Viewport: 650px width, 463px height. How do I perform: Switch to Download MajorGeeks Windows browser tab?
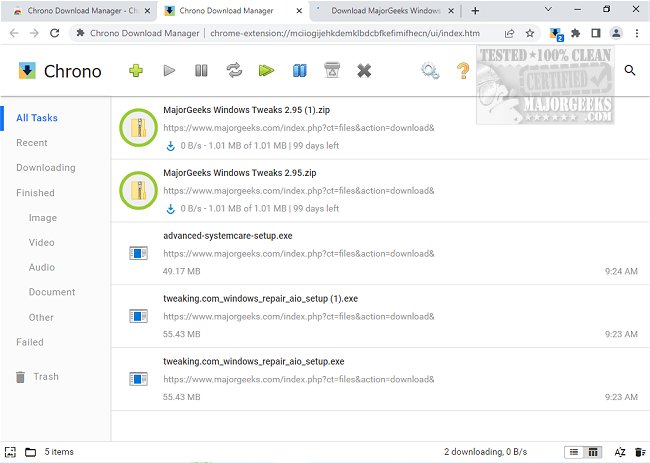point(385,10)
